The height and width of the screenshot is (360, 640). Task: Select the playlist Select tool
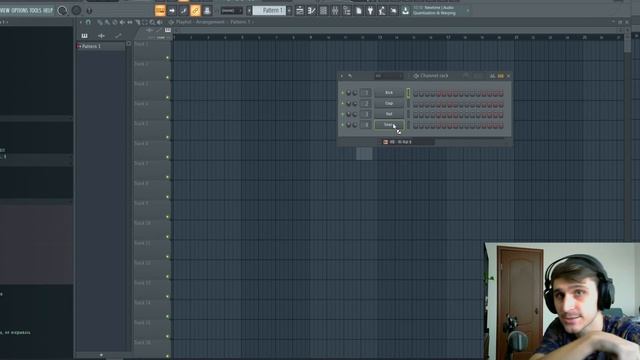pos(144,22)
